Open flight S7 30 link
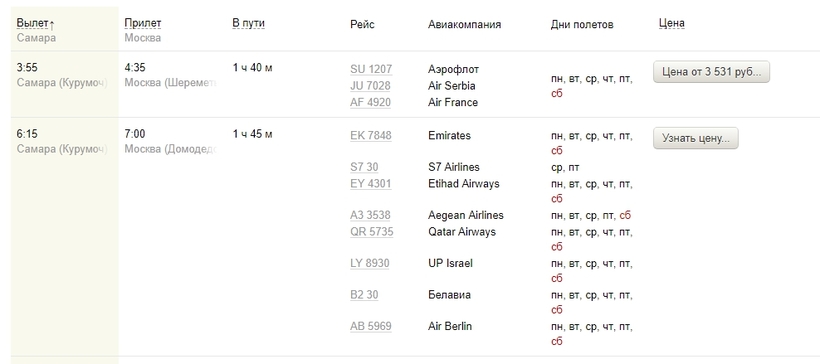The width and height of the screenshot is (820, 364). (364, 167)
